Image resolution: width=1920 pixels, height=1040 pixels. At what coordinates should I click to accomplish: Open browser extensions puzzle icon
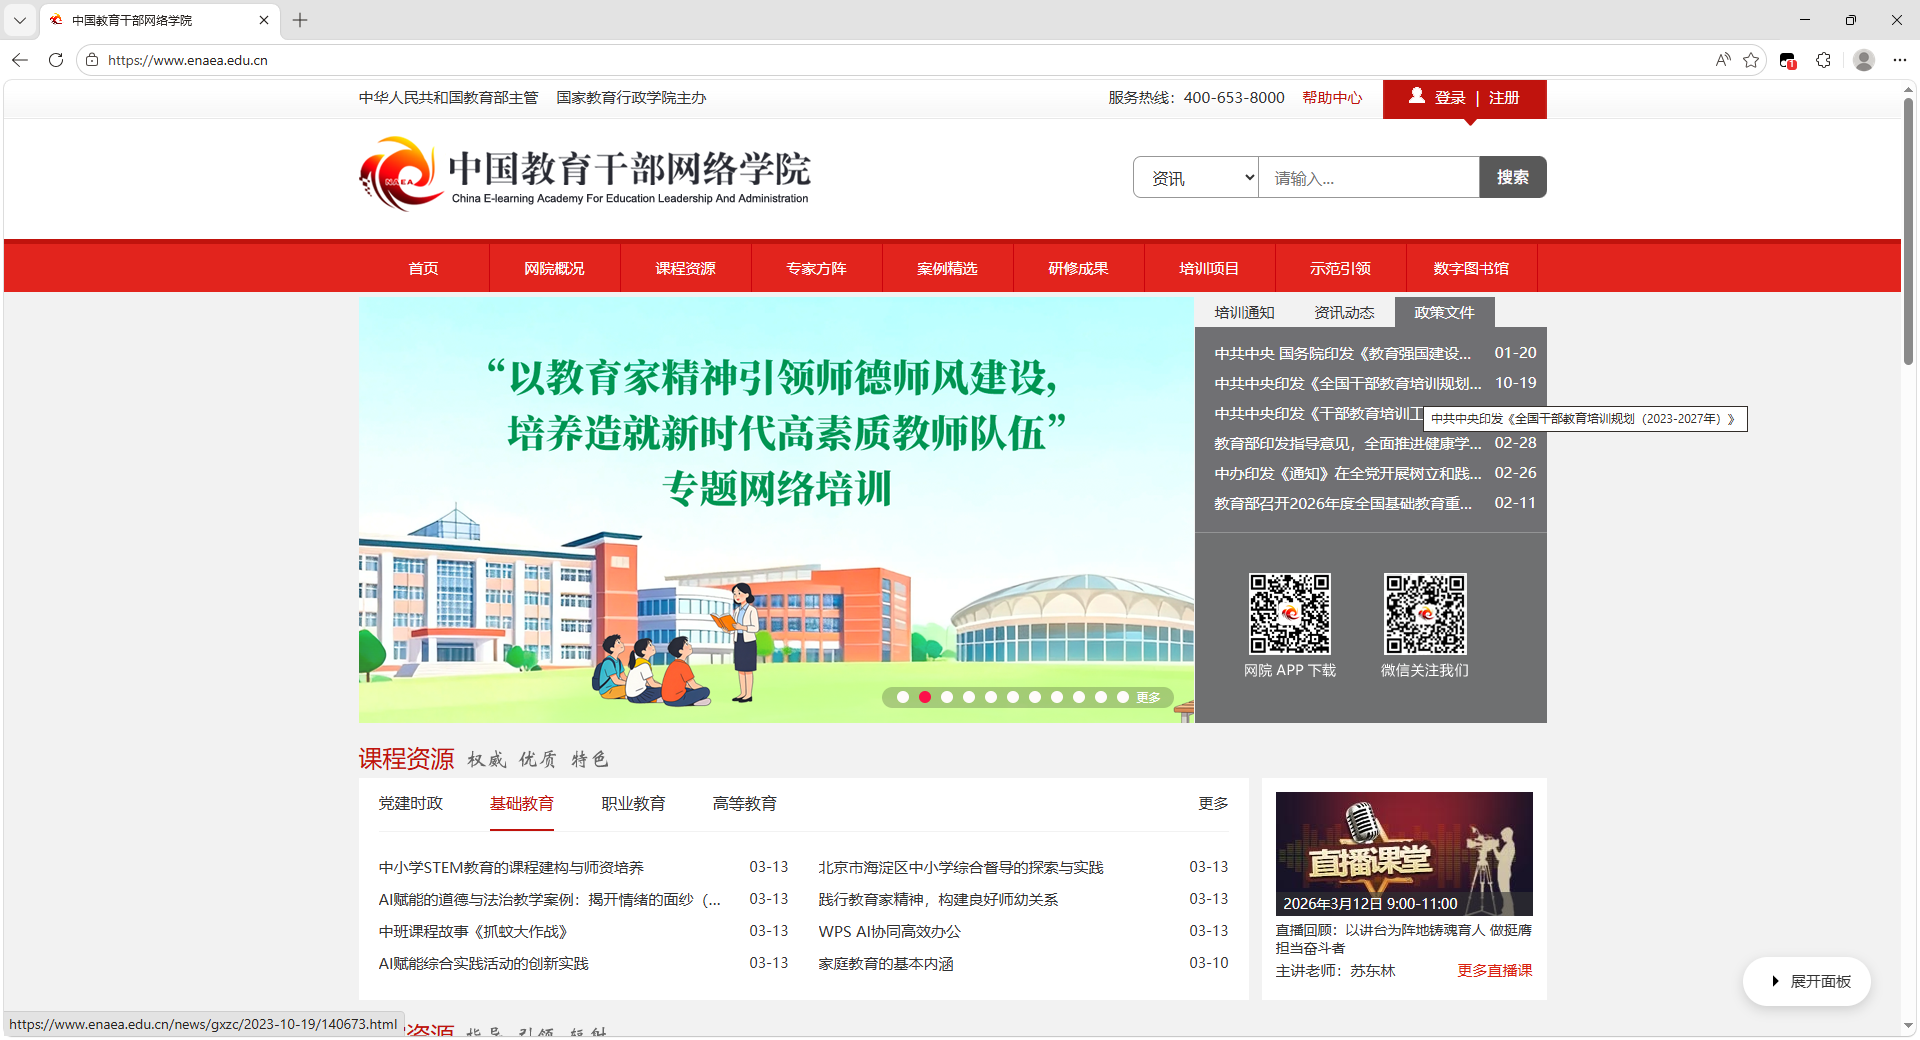(x=1823, y=60)
